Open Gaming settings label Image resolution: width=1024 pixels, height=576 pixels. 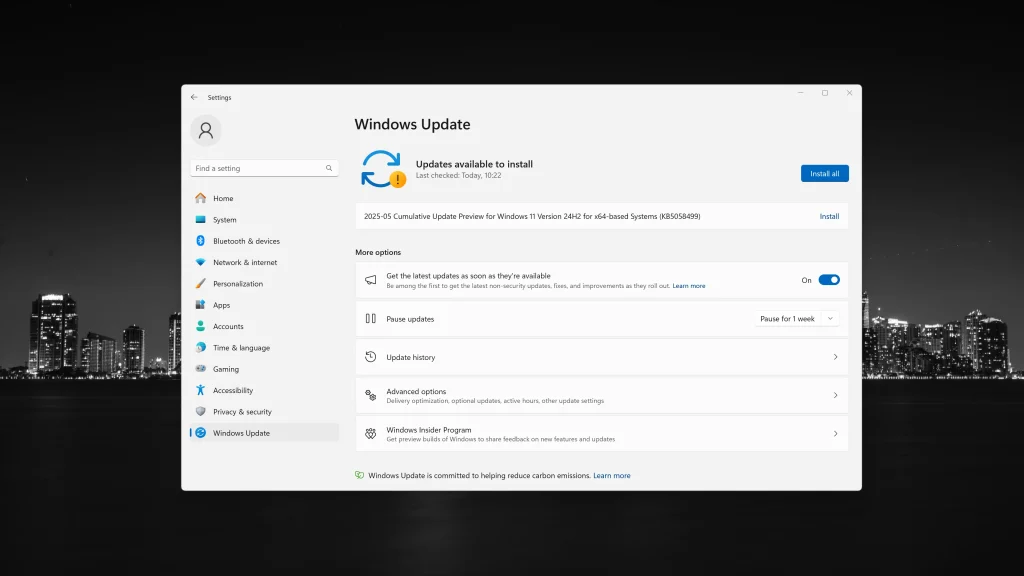coord(226,369)
